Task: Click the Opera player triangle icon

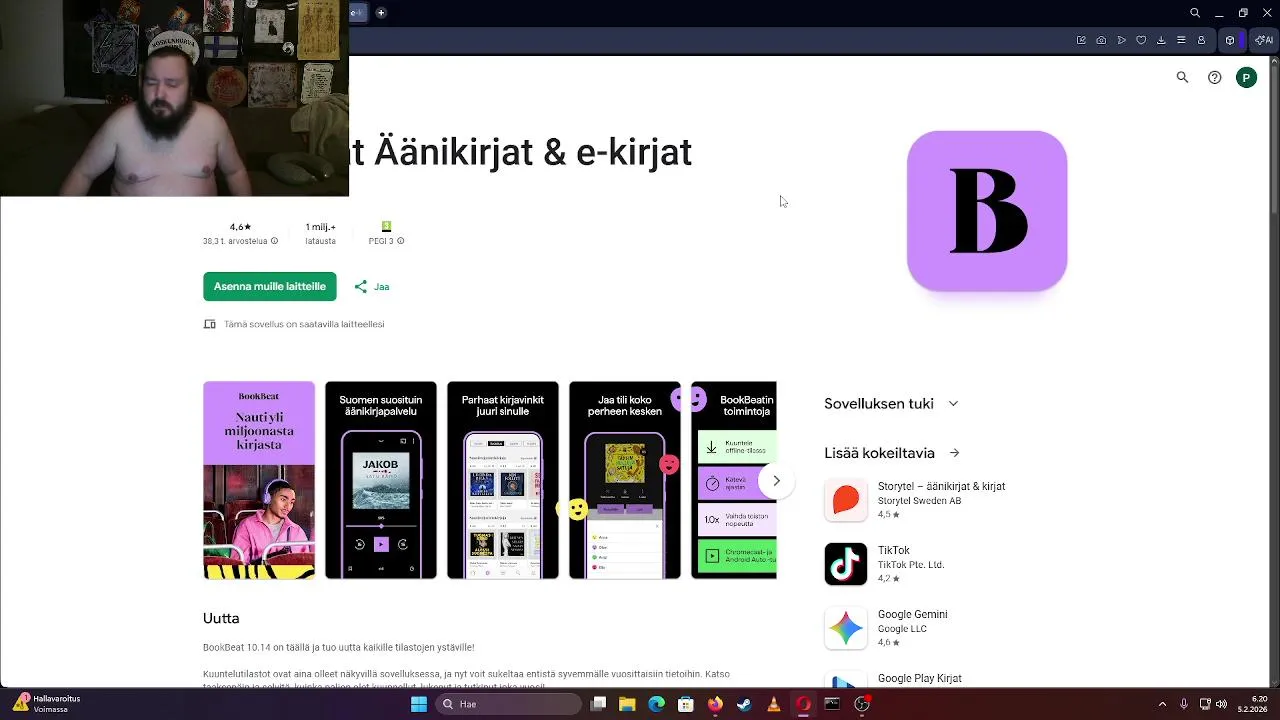Action: tap(1121, 40)
